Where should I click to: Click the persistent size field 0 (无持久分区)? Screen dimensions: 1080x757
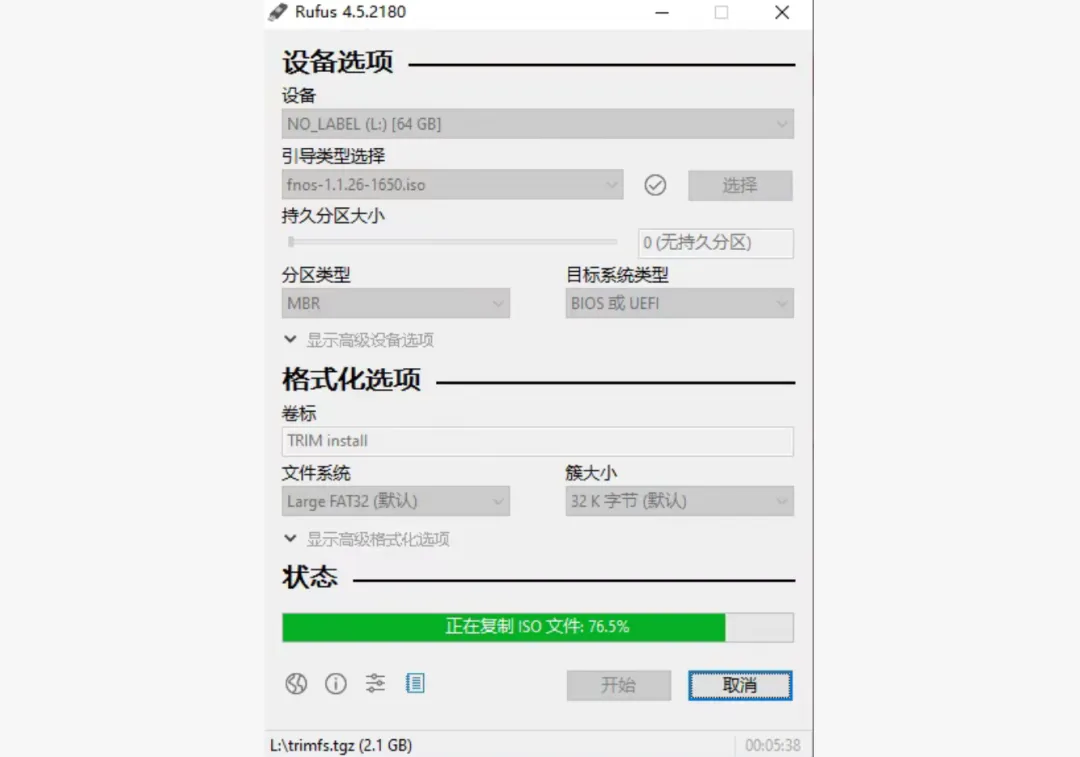click(x=716, y=243)
